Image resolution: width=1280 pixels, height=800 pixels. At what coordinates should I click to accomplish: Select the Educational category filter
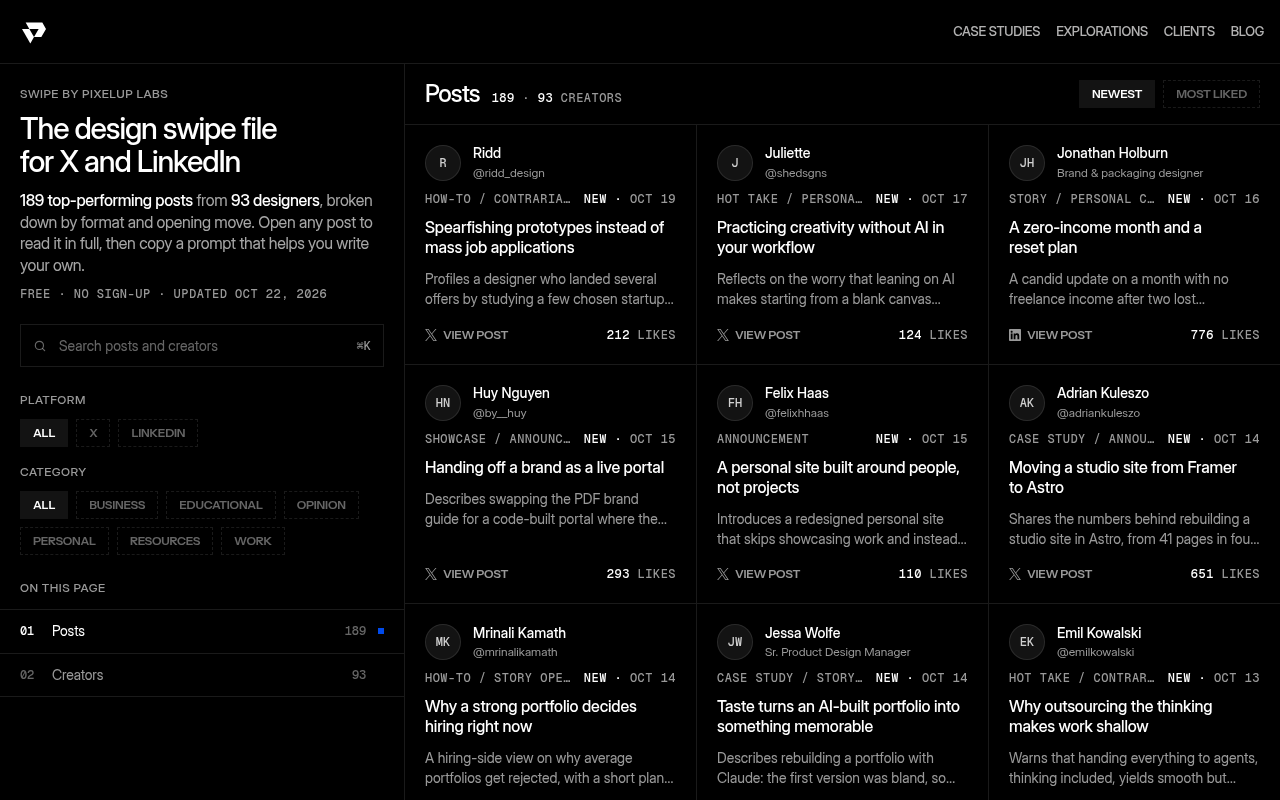221,505
